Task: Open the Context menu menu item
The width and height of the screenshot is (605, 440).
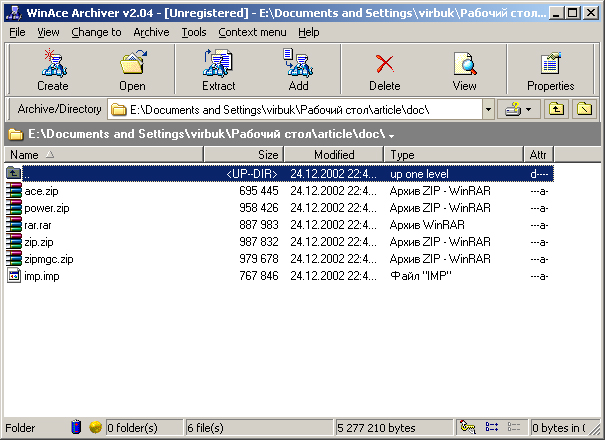Action: point(252,32)
